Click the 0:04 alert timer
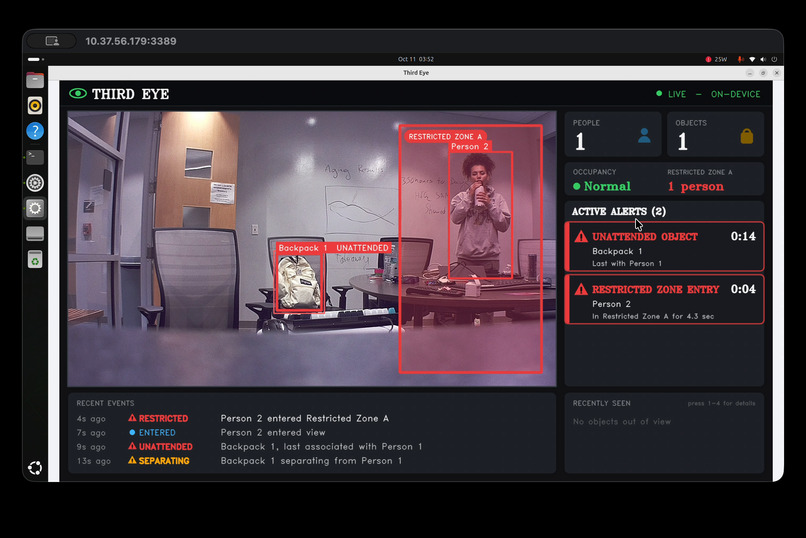The width and height of the screenshot is (806, 538). (743, 289)
